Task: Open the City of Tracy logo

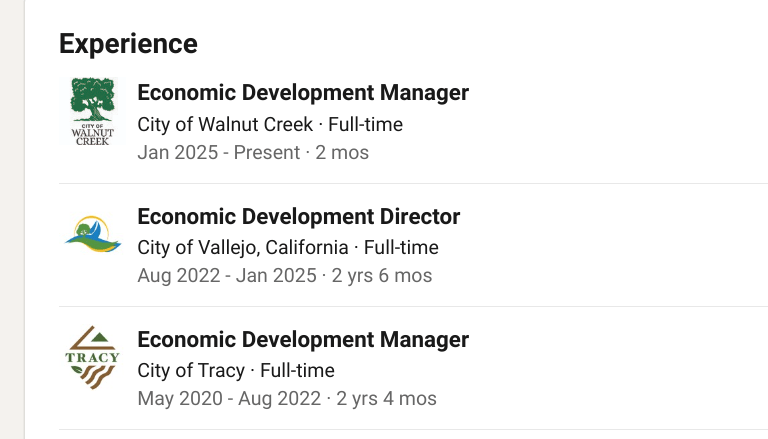Action: 93,358
